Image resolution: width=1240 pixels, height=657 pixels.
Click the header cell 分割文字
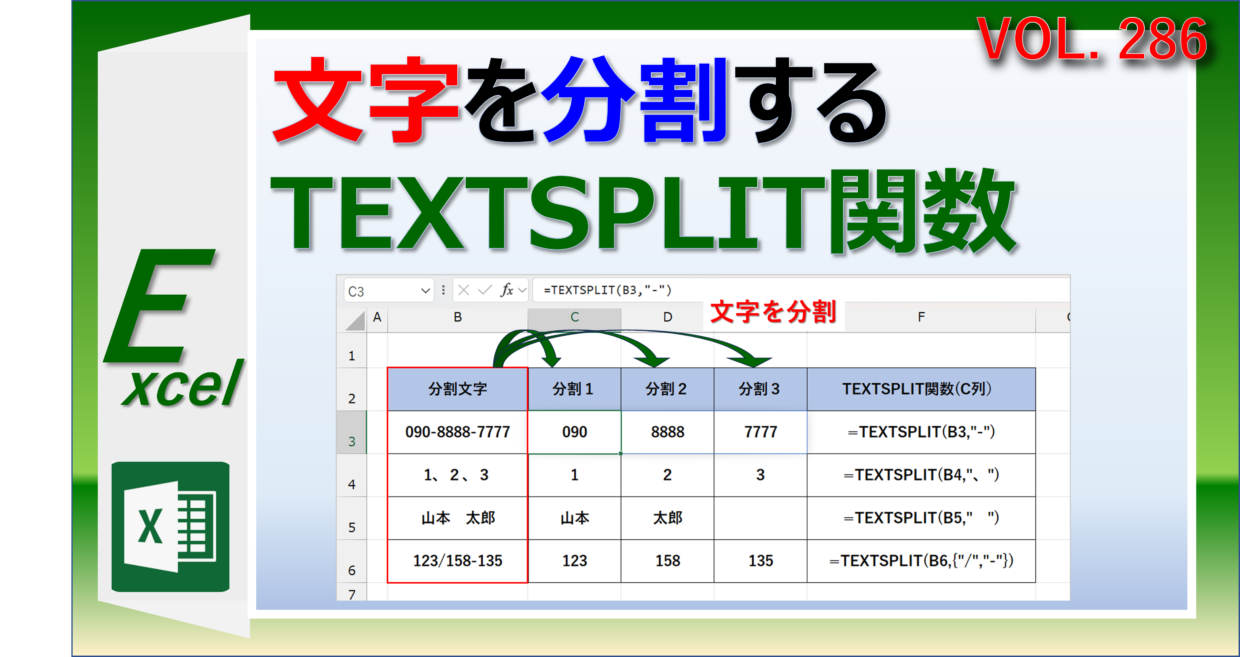tap(458, 389)
